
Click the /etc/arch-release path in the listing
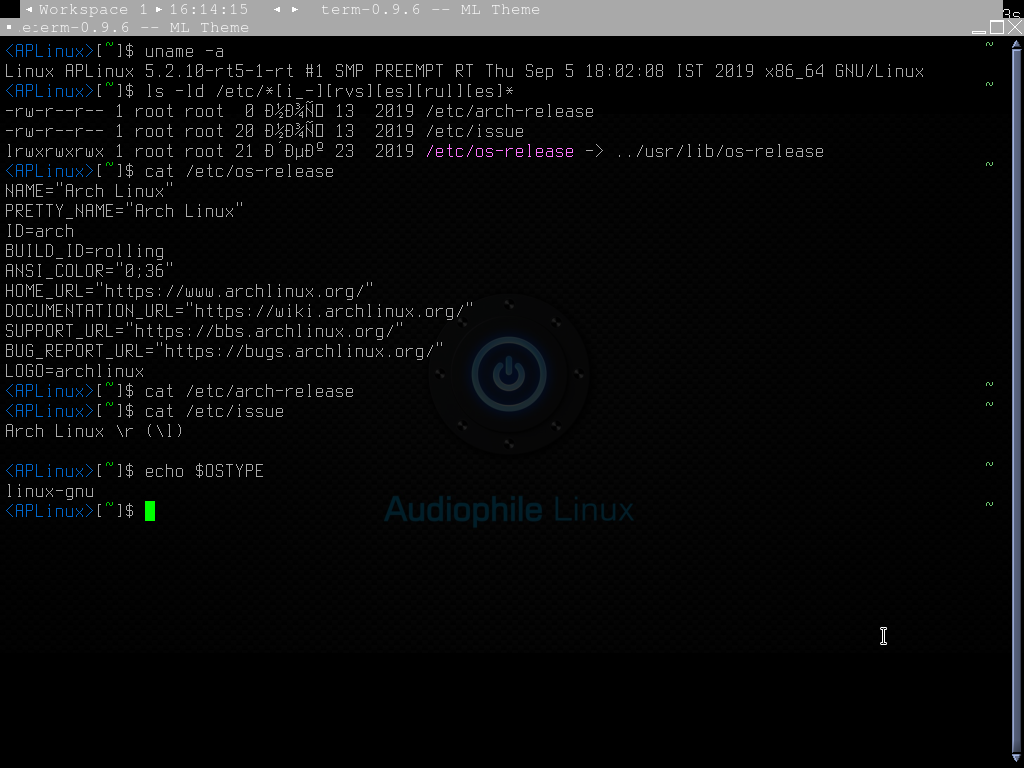click(509, 111)
